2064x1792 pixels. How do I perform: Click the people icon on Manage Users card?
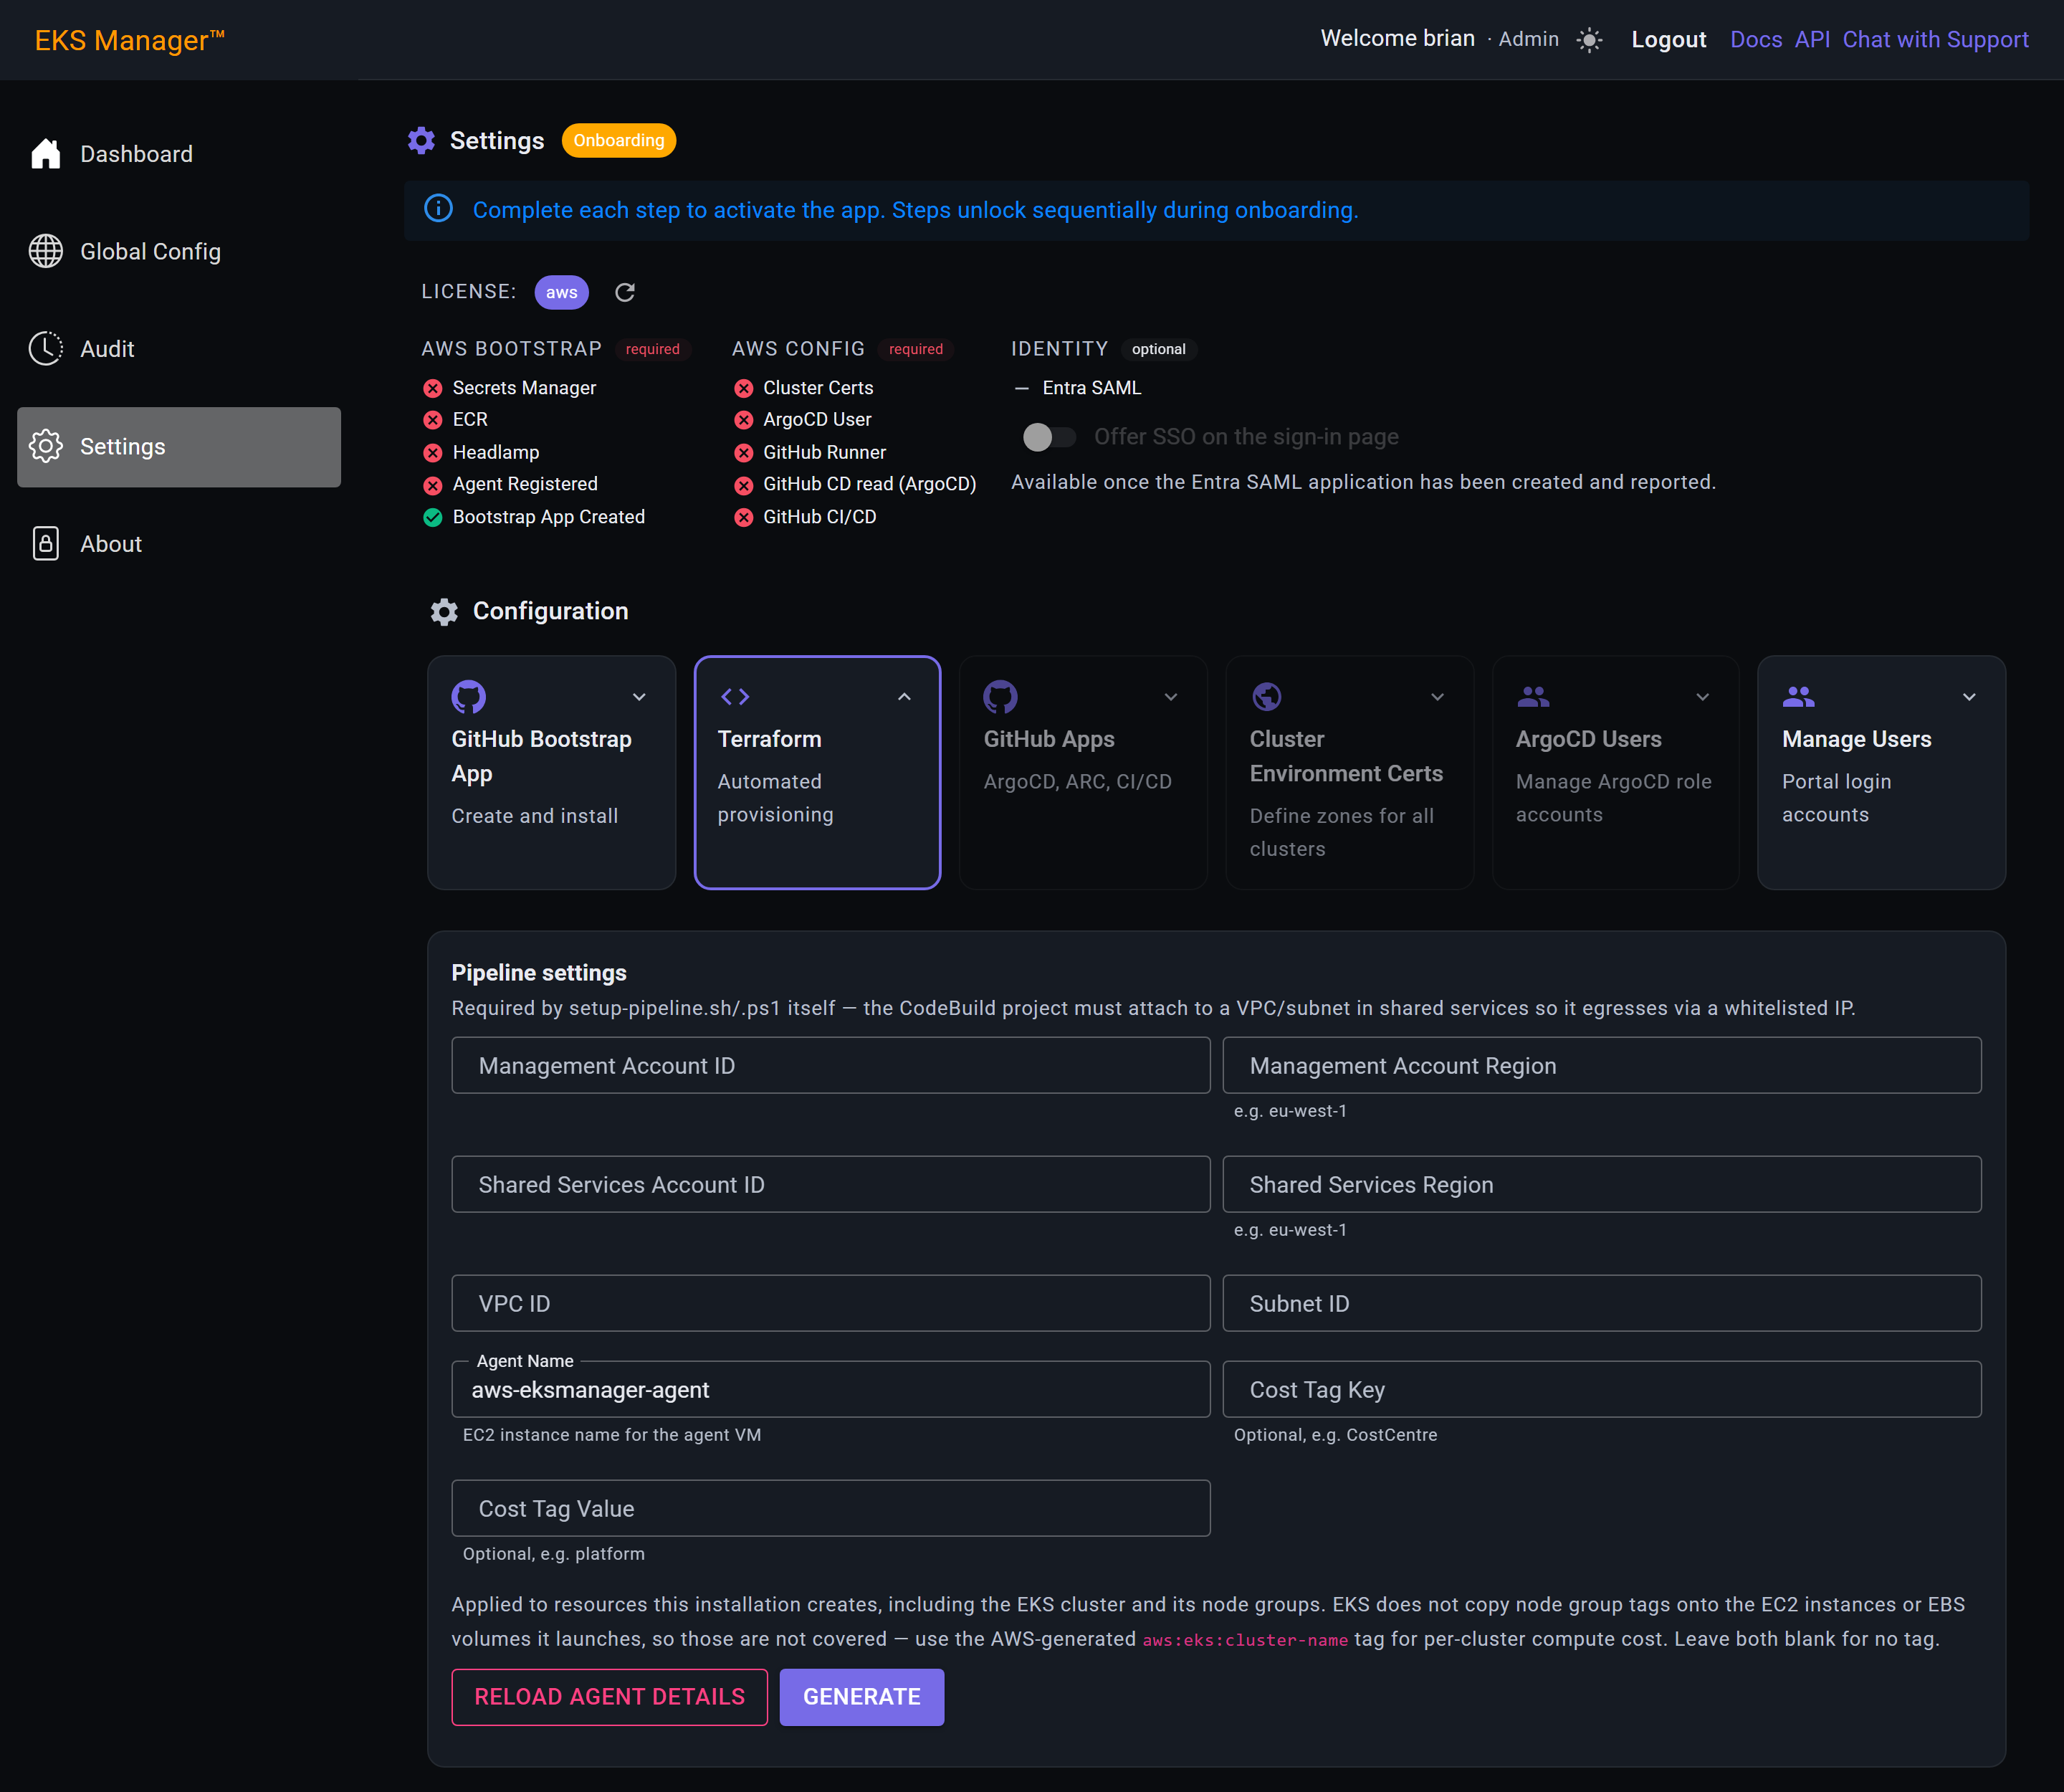click(x=1798, y=696)
